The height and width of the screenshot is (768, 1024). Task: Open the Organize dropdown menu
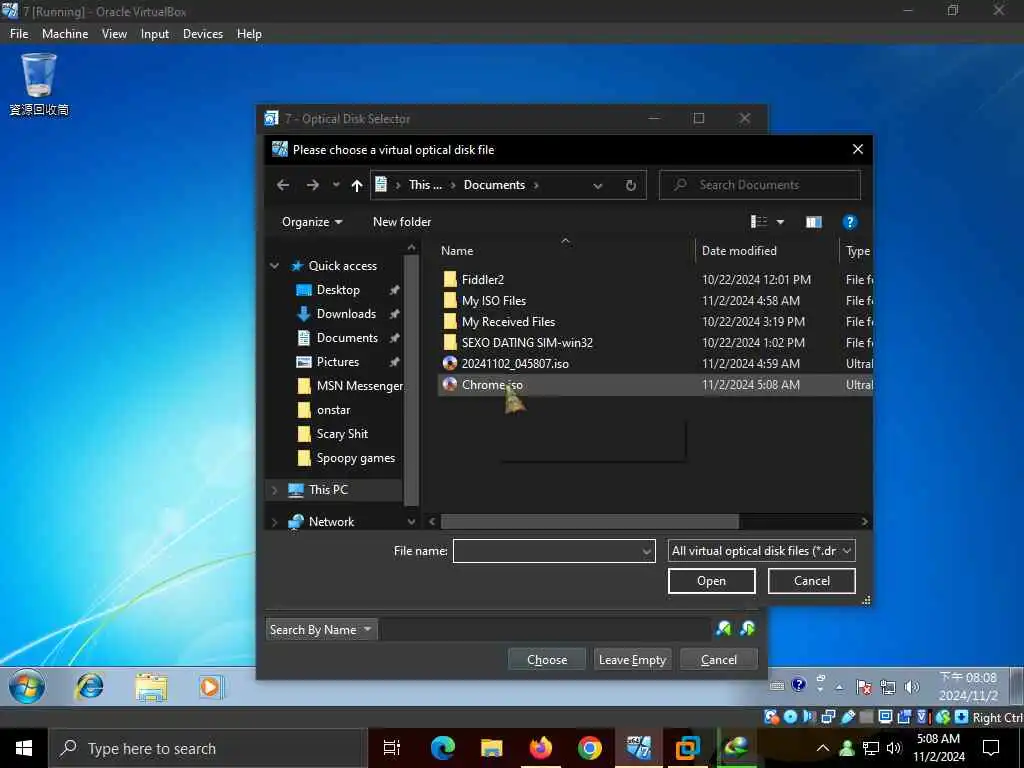(x=312, y=222)
